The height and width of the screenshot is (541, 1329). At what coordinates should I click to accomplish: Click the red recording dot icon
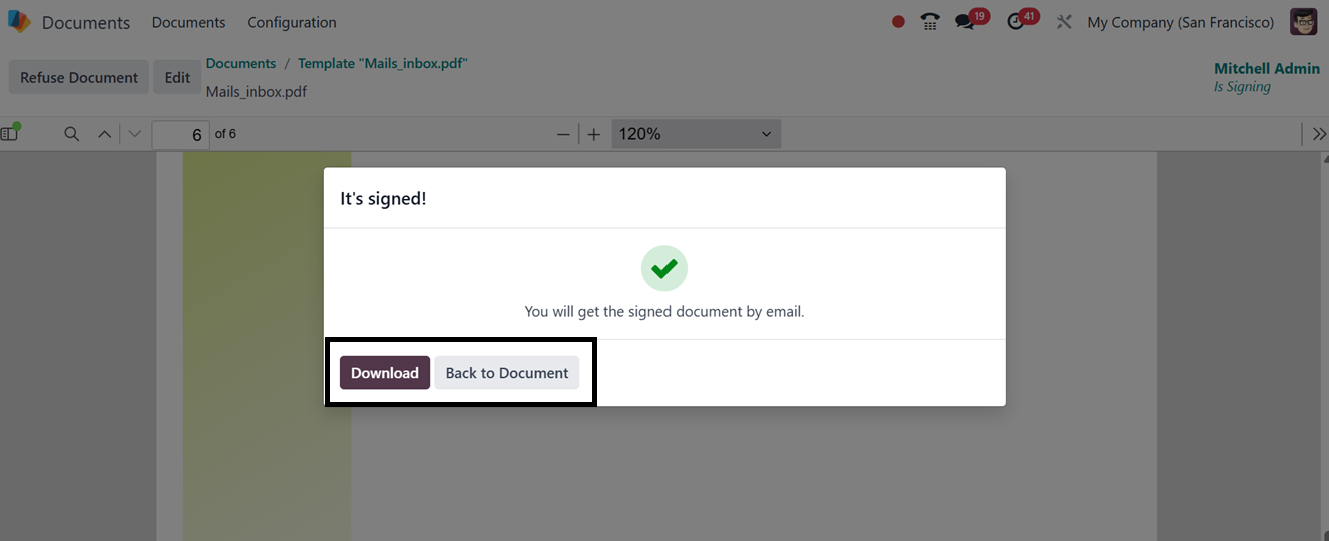[x=898, y=22]
